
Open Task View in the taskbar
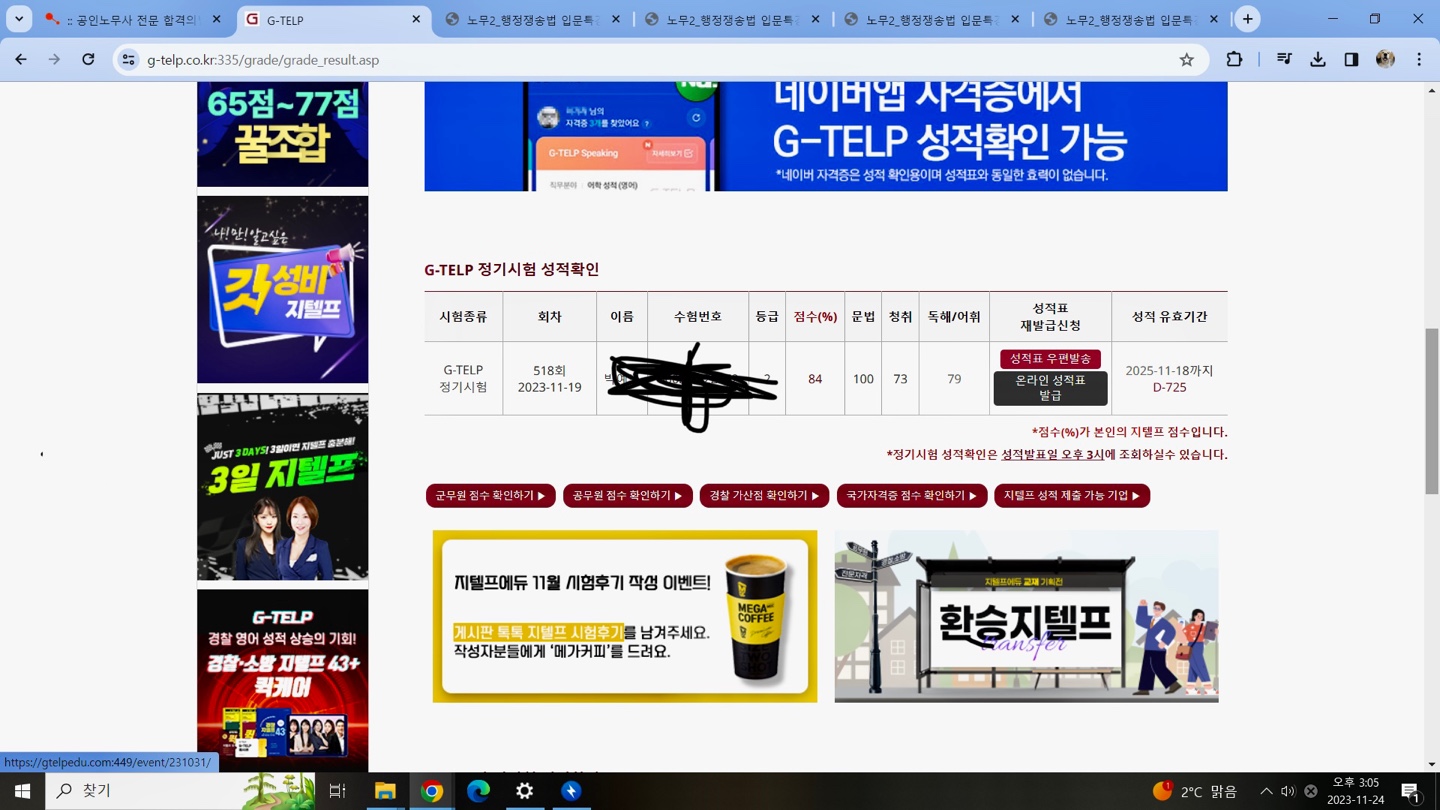click(337, 791)
